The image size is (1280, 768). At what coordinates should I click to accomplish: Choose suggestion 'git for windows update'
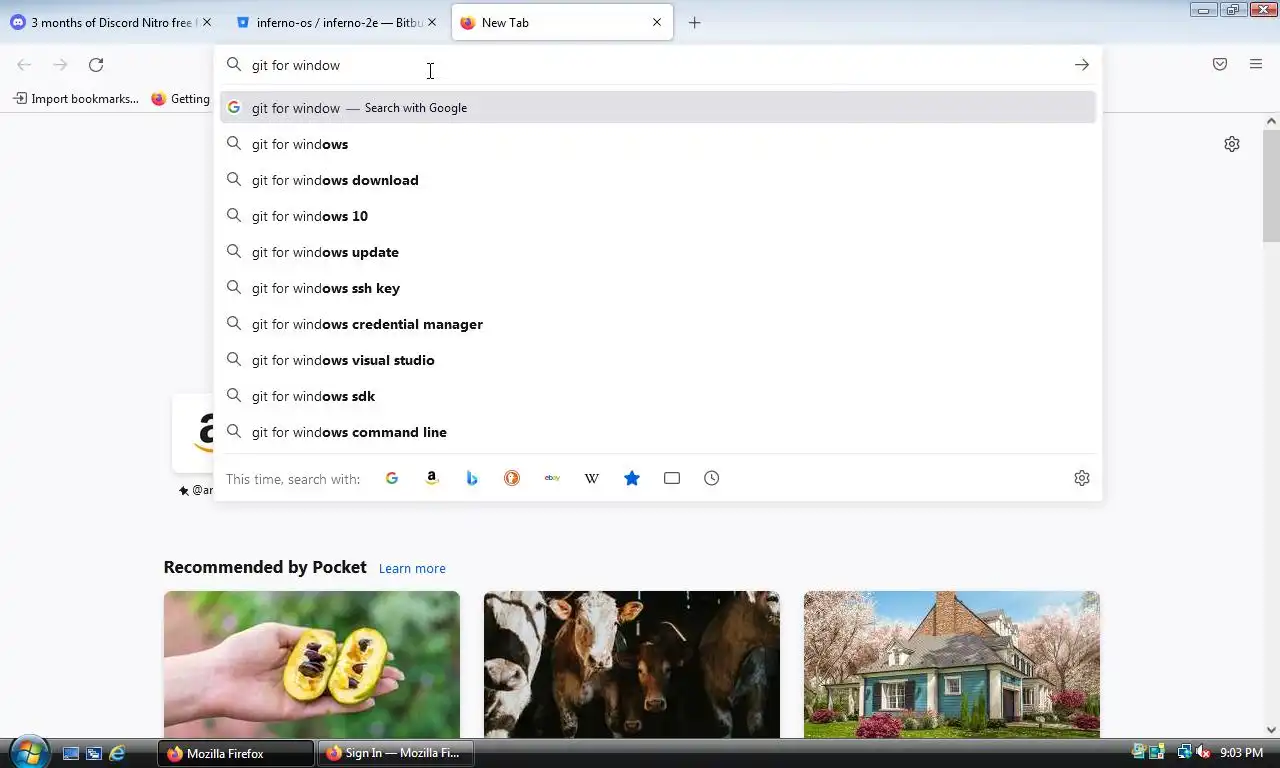tap(658, 252)
